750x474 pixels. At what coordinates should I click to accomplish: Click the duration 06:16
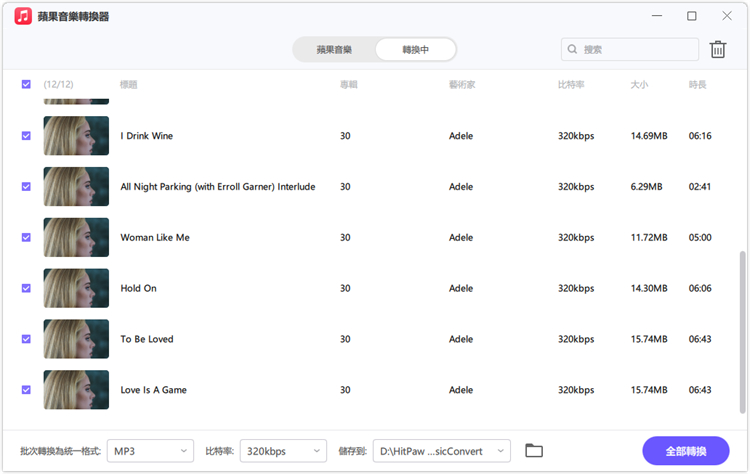click(x=700, y=136)
